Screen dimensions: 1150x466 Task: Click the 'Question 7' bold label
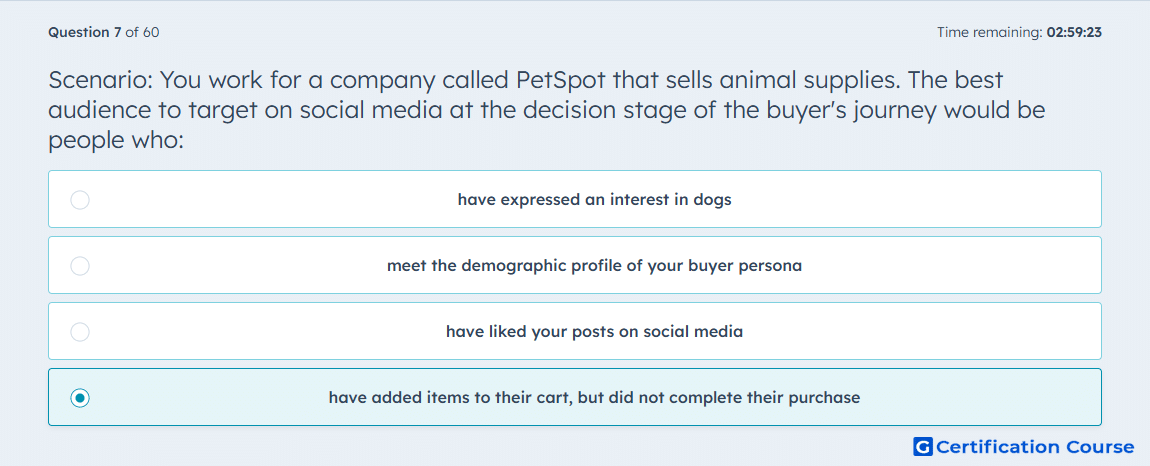(x=85, y=32)
